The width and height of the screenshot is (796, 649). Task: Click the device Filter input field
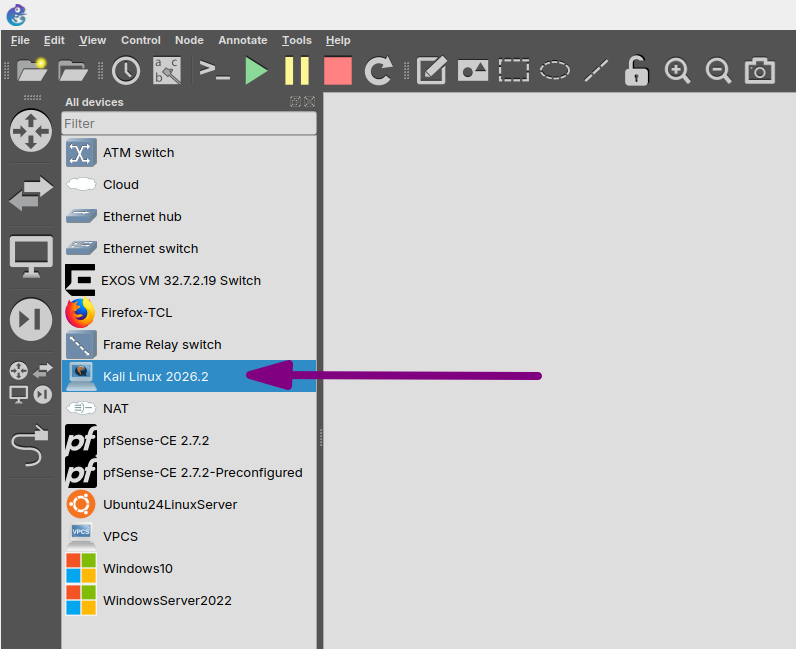pos(189,123)
